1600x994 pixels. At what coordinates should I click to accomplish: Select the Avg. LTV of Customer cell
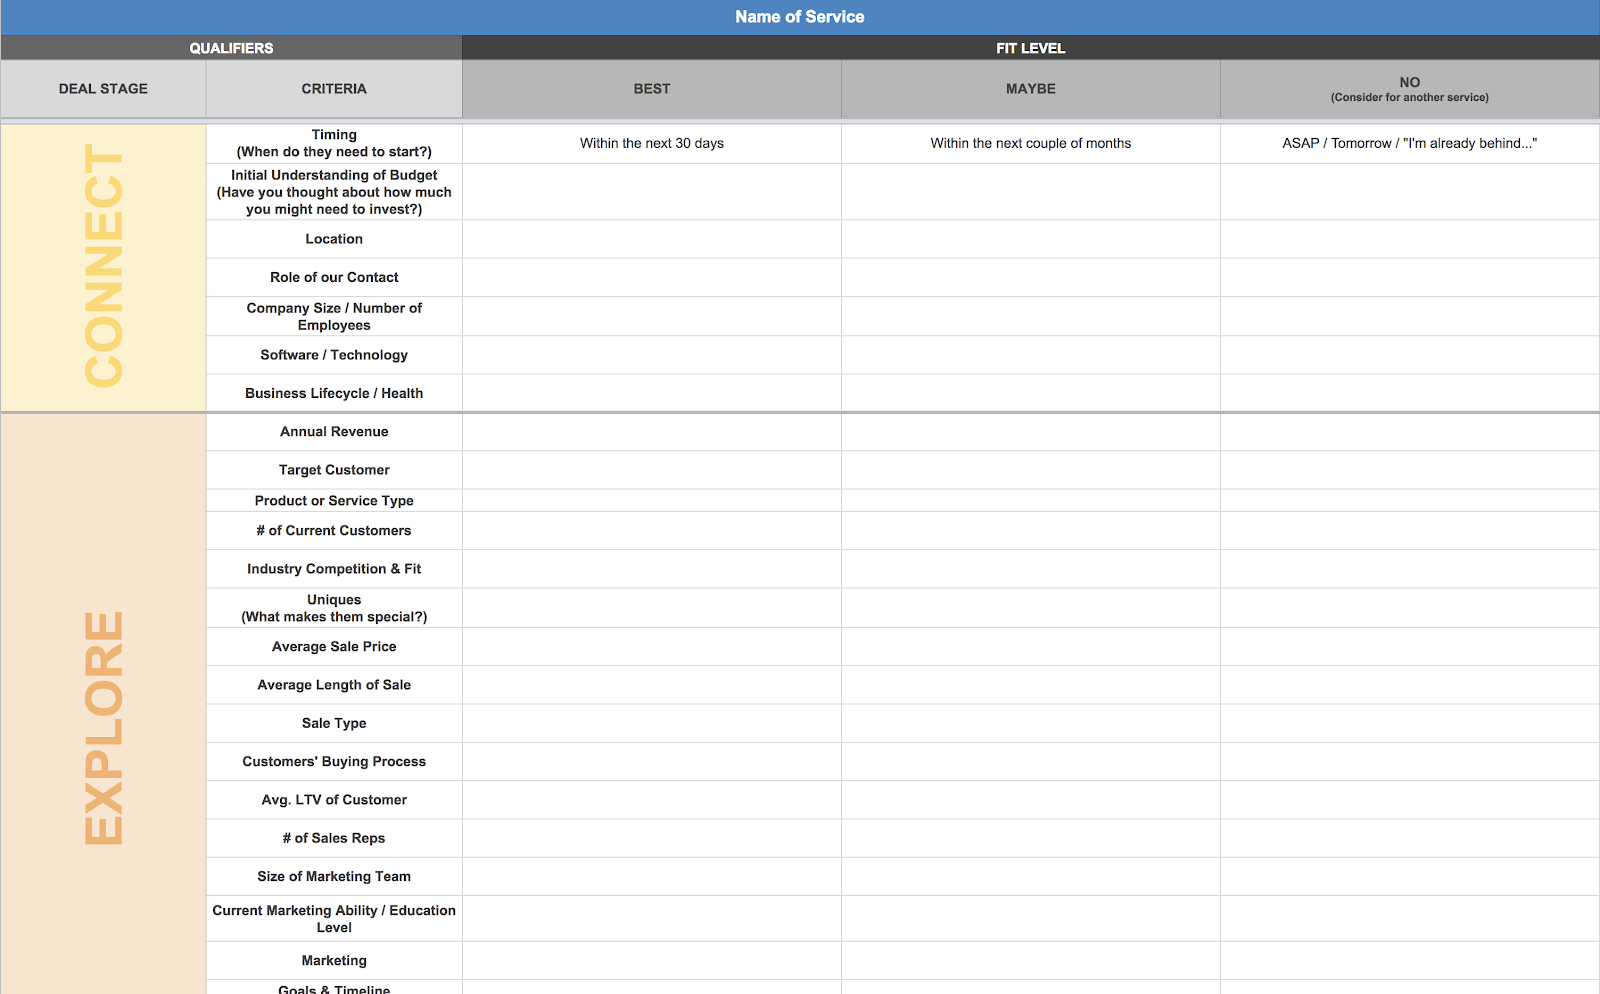click(x=334, y=800)
